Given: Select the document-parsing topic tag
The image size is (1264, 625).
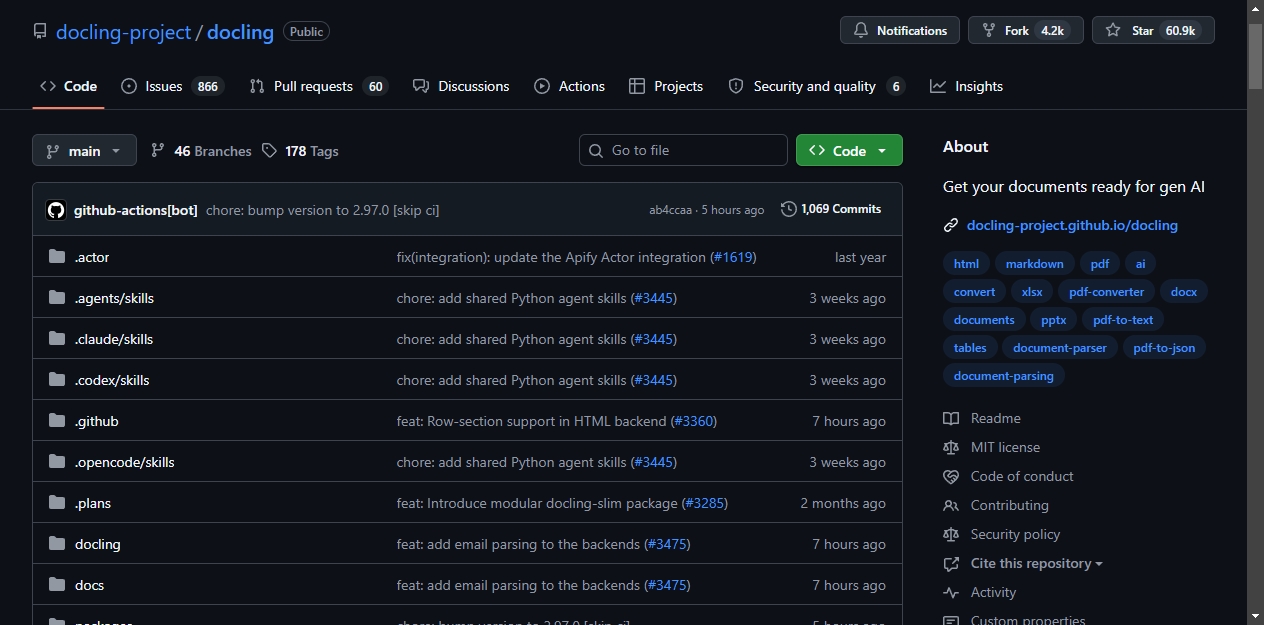Looking at the screenshot, I should coord(1004,376).
